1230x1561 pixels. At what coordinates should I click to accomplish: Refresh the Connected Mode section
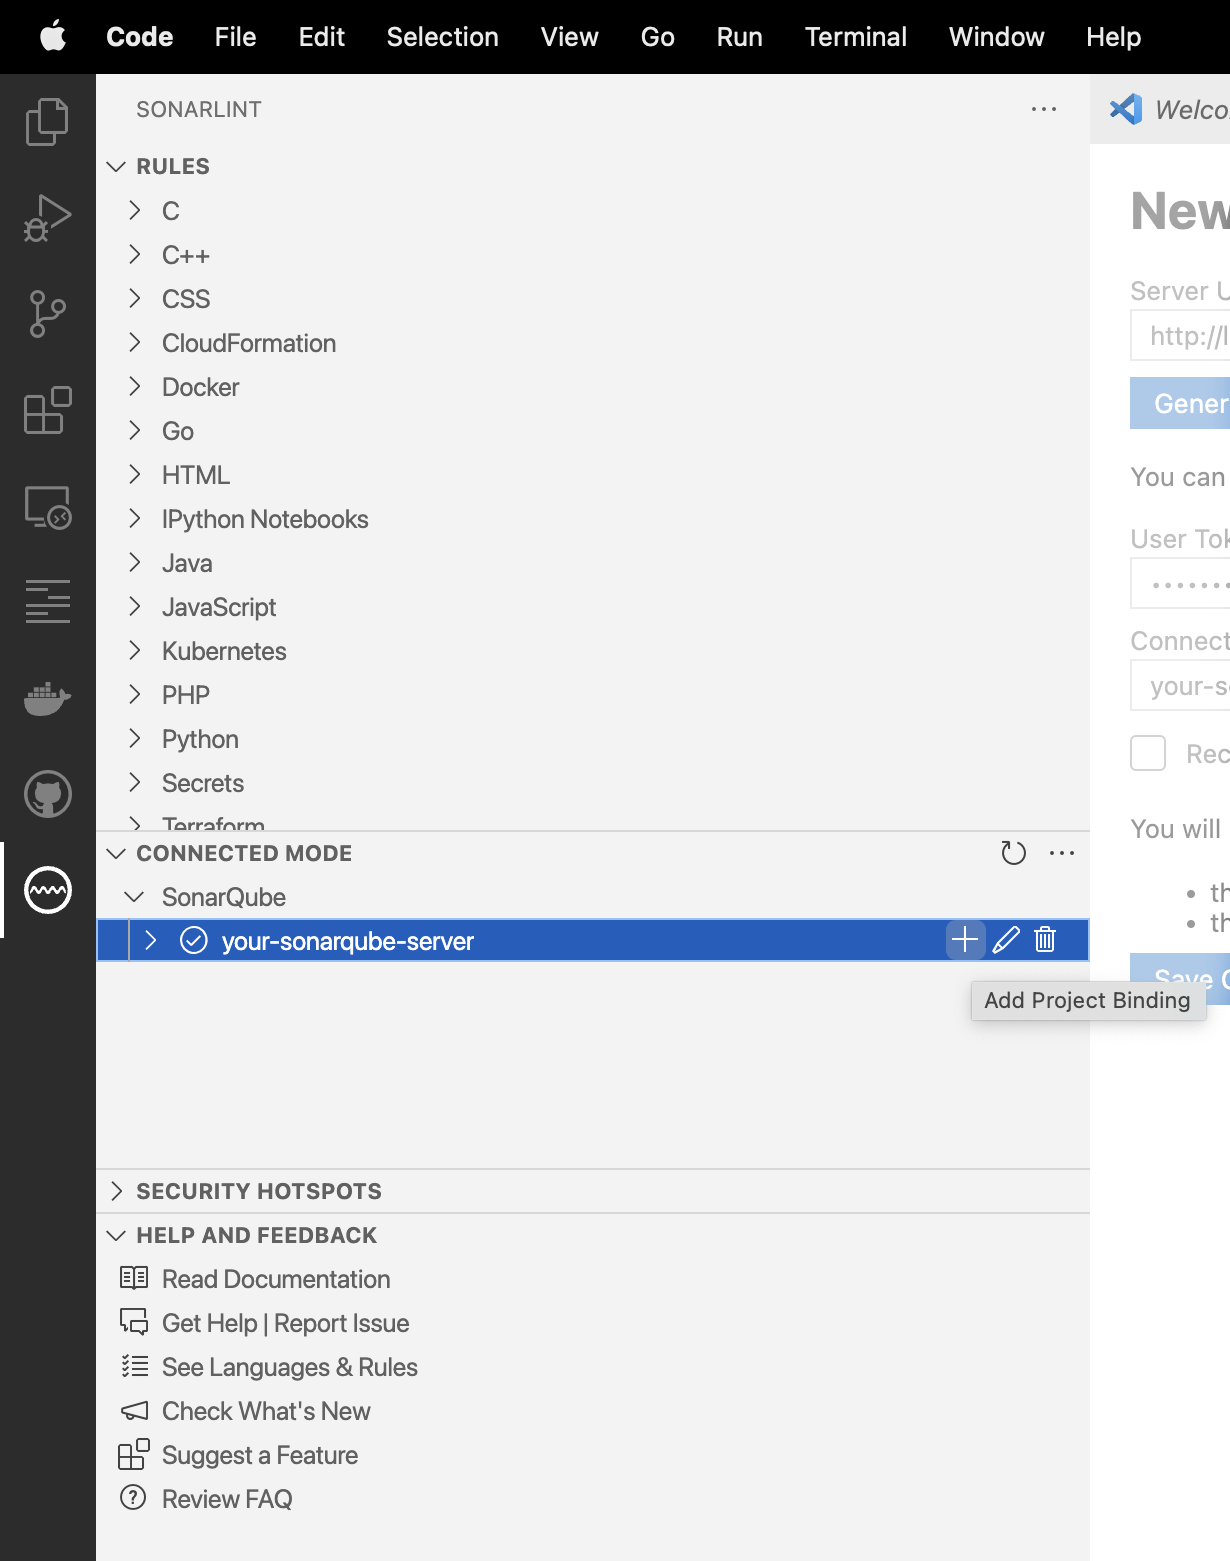pyautogui.click(x=1014, y=853)
